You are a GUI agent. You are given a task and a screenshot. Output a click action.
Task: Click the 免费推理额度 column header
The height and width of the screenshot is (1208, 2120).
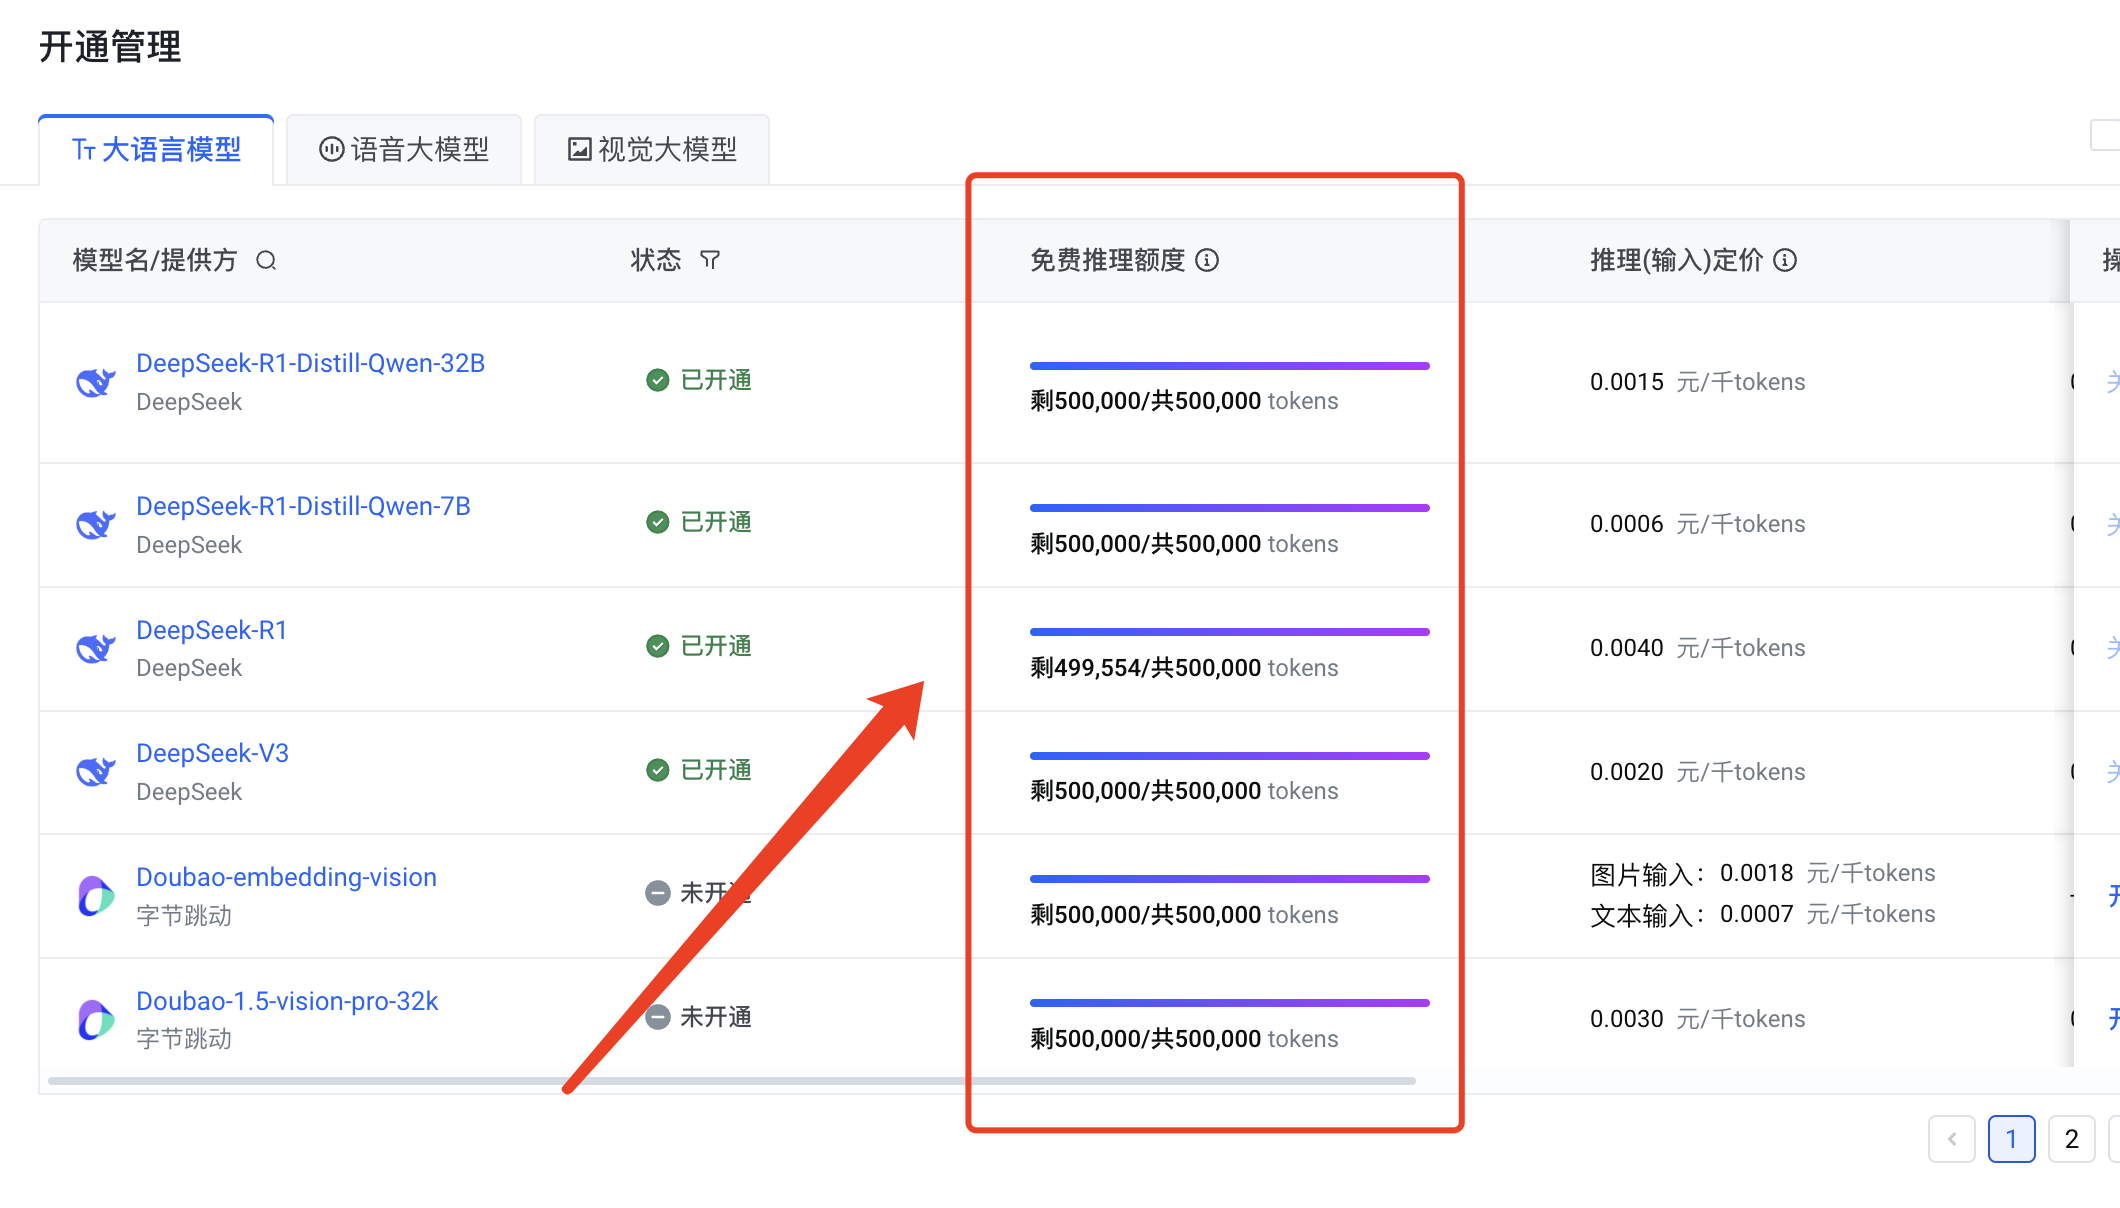pyautogui.click(x=1107, y=261)
